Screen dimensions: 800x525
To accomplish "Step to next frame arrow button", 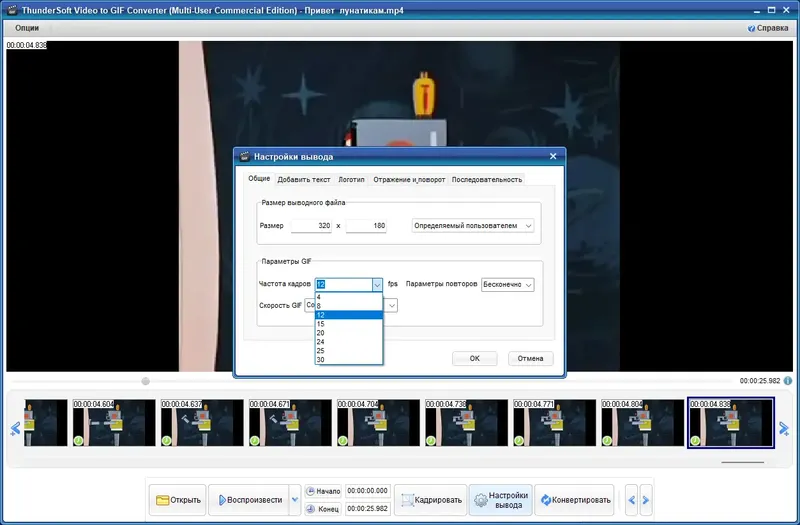I will [646, 500].
